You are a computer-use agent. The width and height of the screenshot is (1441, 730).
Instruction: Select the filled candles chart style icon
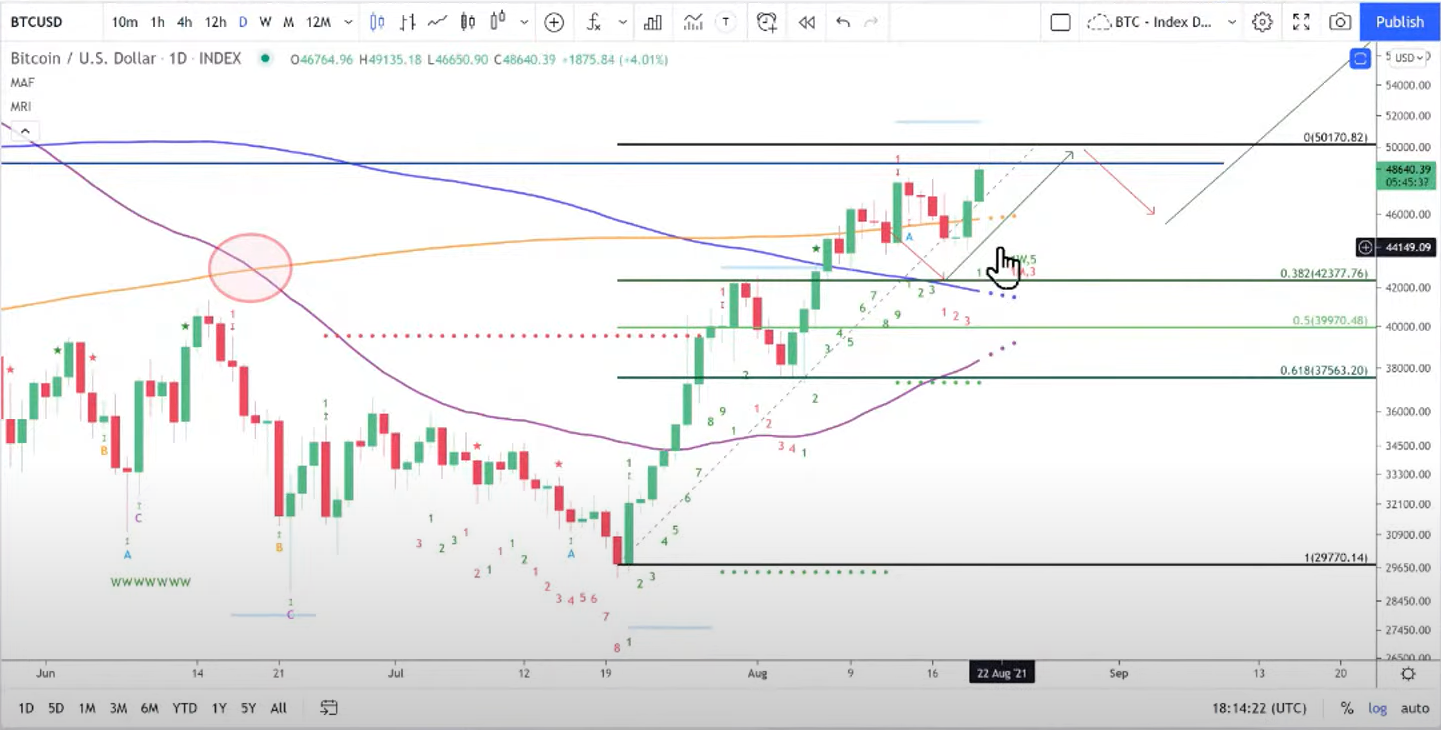pyautogui.click(x=467, y=22)
